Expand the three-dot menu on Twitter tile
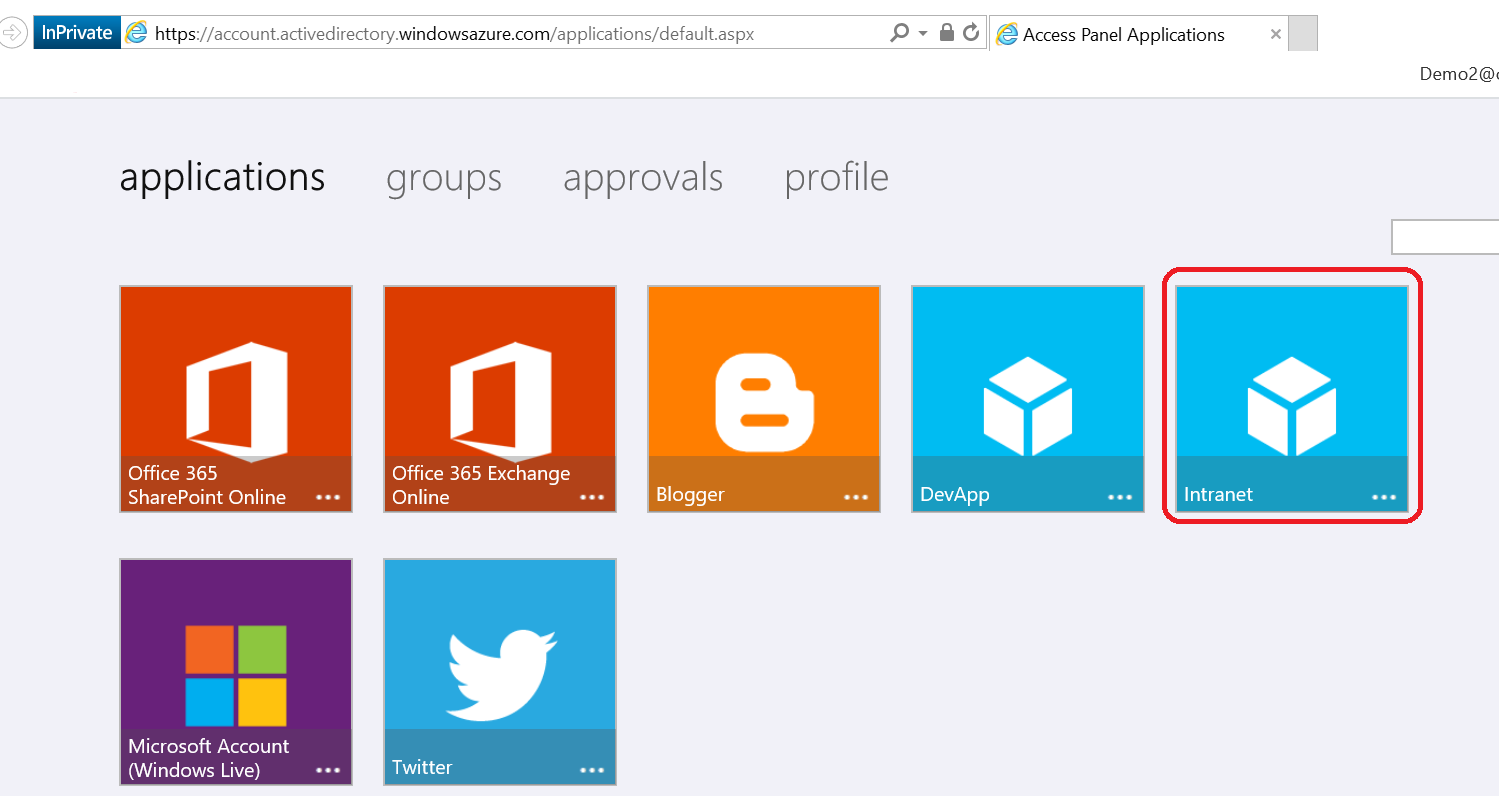The image size is (1499, 796). tap(591, 770)
